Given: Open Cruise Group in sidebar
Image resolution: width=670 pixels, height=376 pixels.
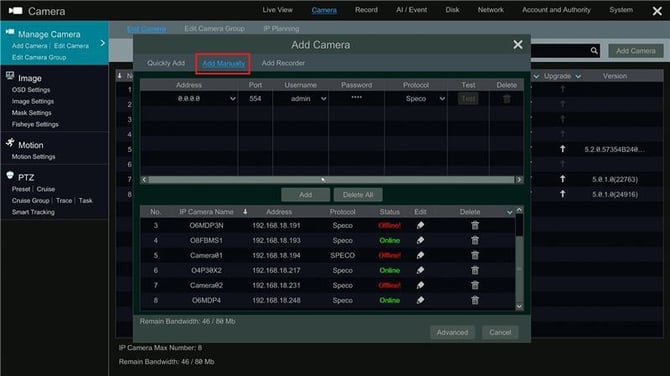Looking at the screenshot, I should pos(30,200).
